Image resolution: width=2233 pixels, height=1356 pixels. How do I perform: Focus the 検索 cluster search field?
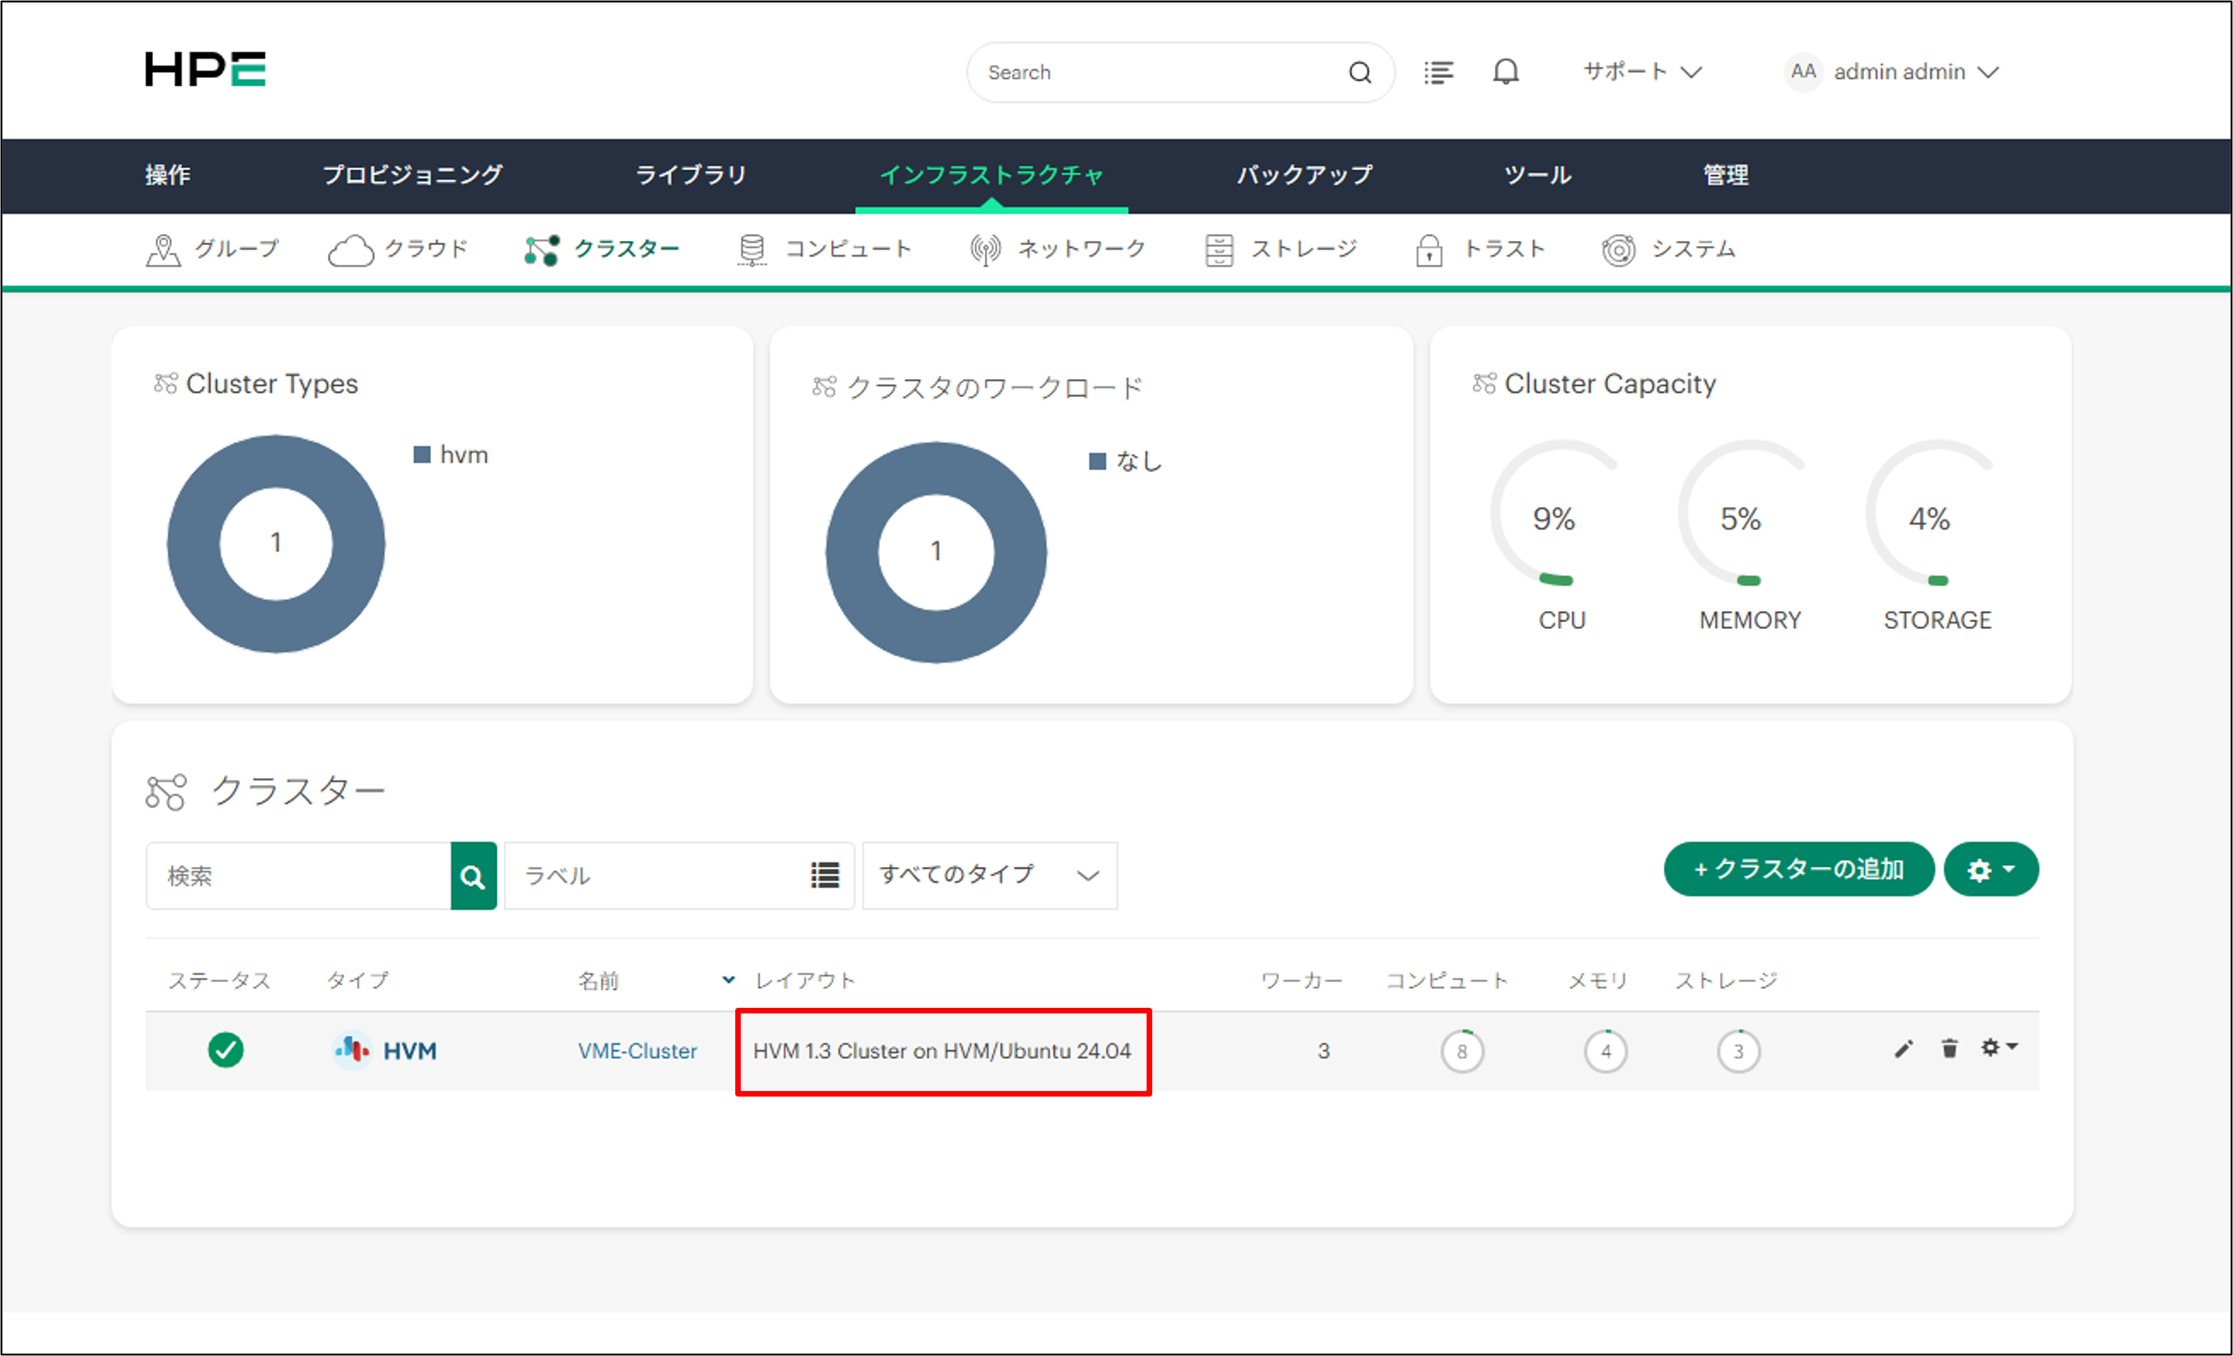tap(299, 876)
